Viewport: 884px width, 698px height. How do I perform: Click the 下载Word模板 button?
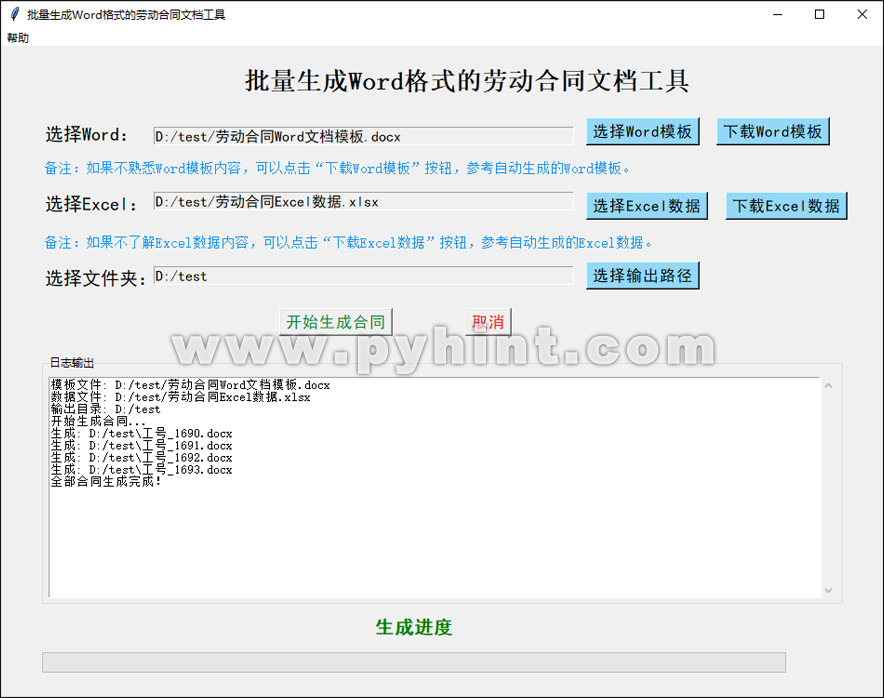point(773,132)
